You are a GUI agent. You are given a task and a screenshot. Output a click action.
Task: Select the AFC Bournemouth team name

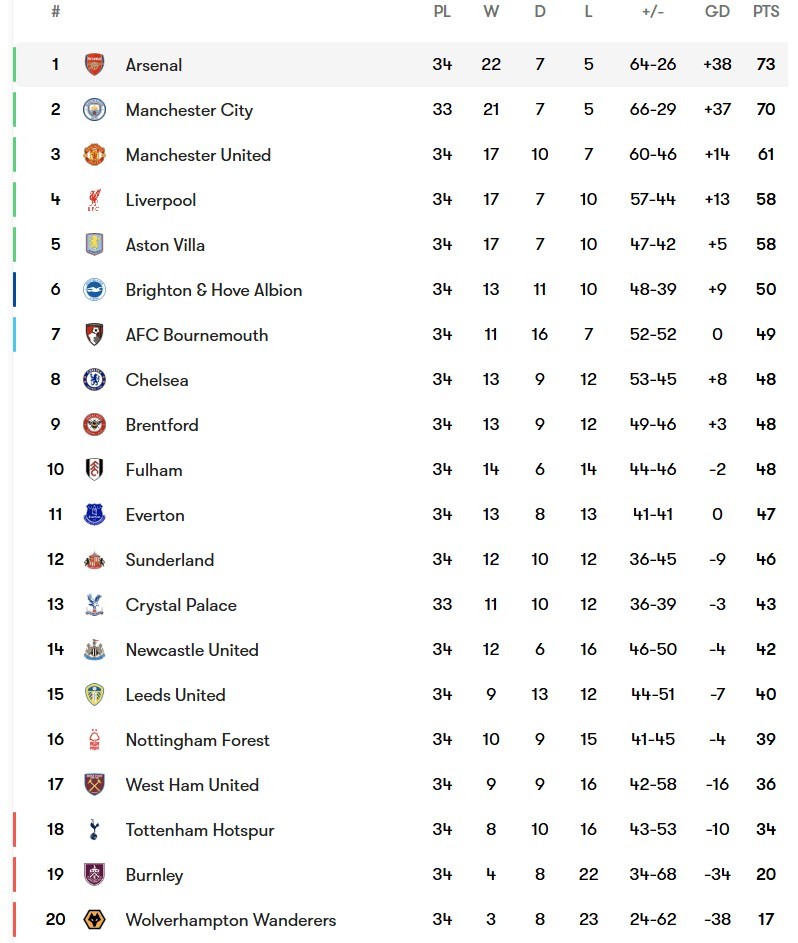[196, 335]
